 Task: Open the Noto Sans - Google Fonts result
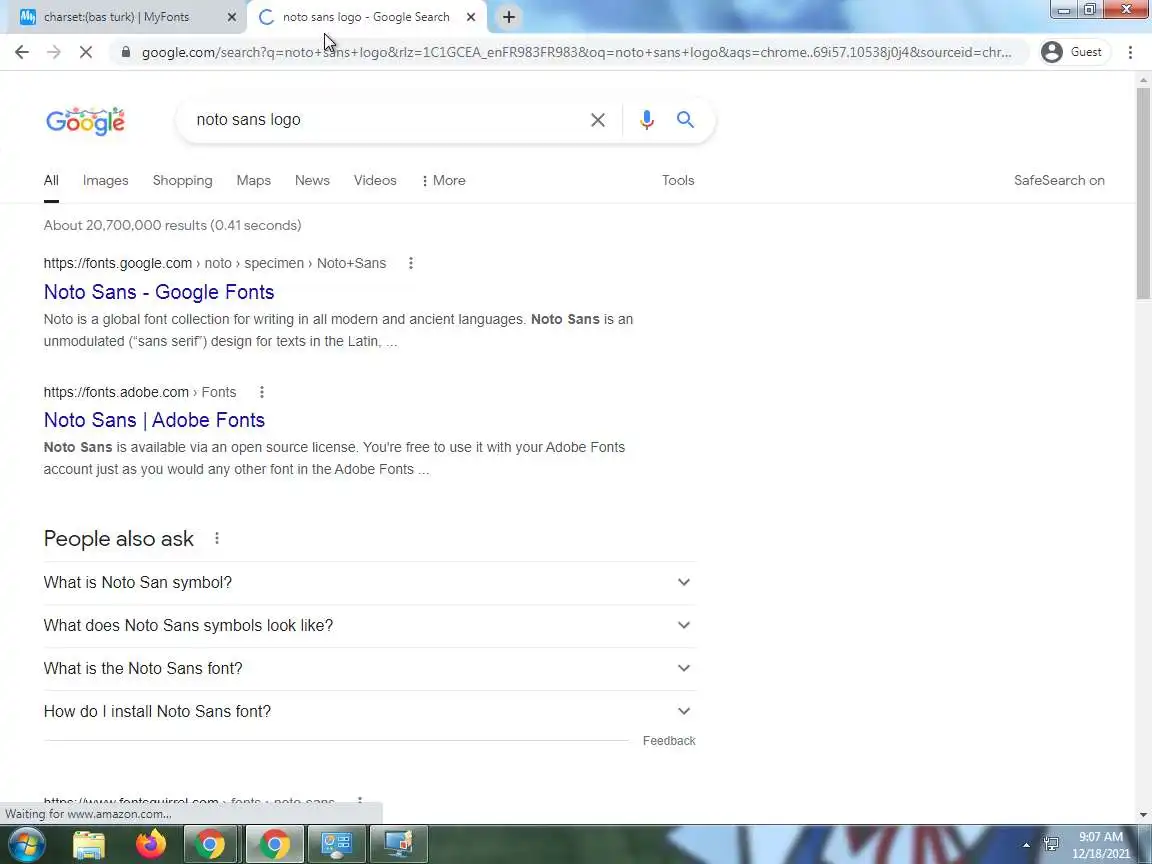tap(159, 292)
